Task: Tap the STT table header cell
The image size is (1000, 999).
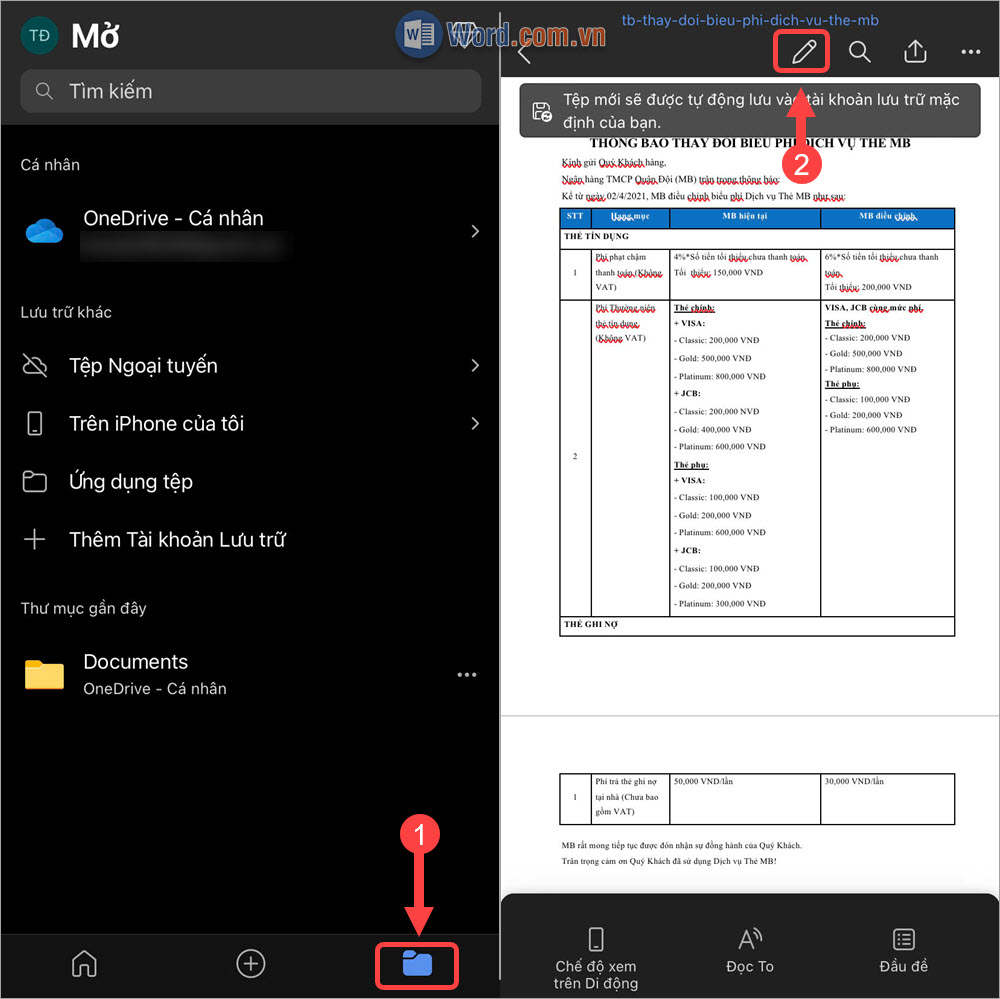Action: tap(575, 218)
